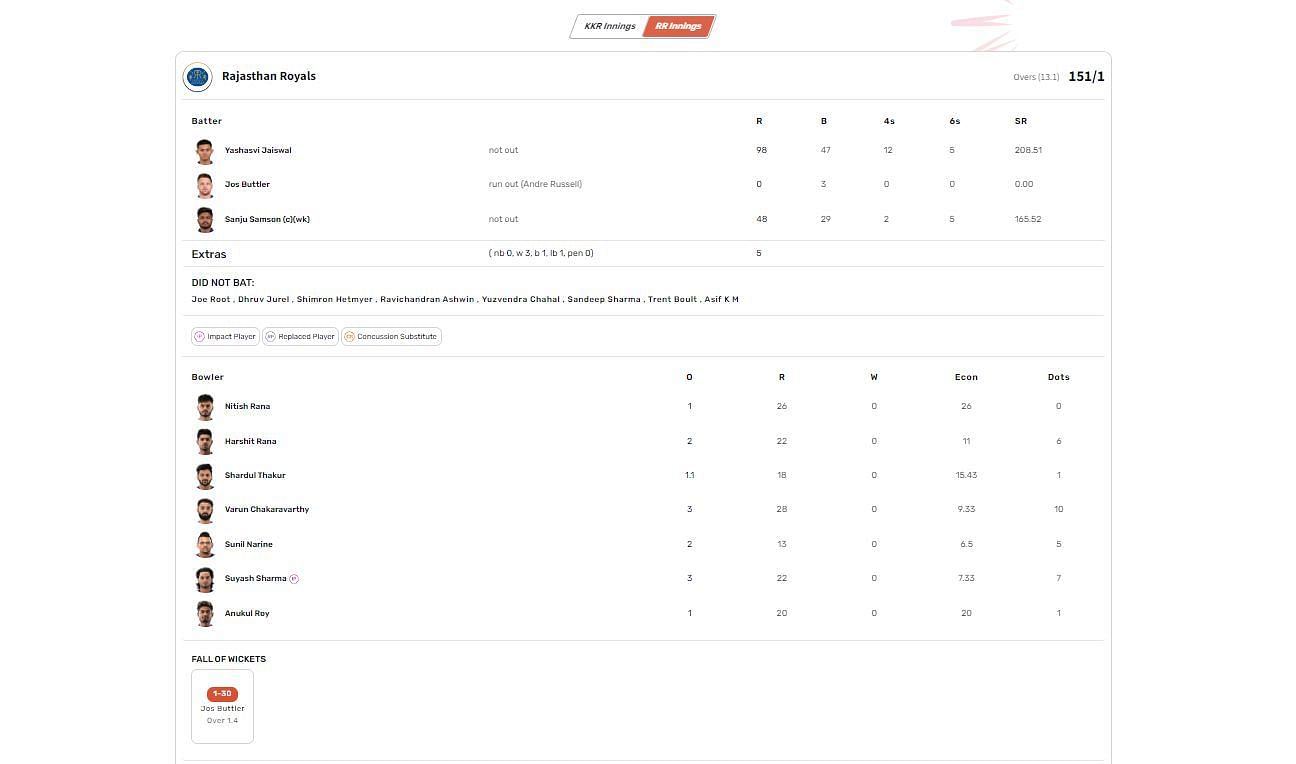Click Nitish Rana's bowler avatar
The height and width of the screenshot is (764, 1296).
click(x=205, y=407)
